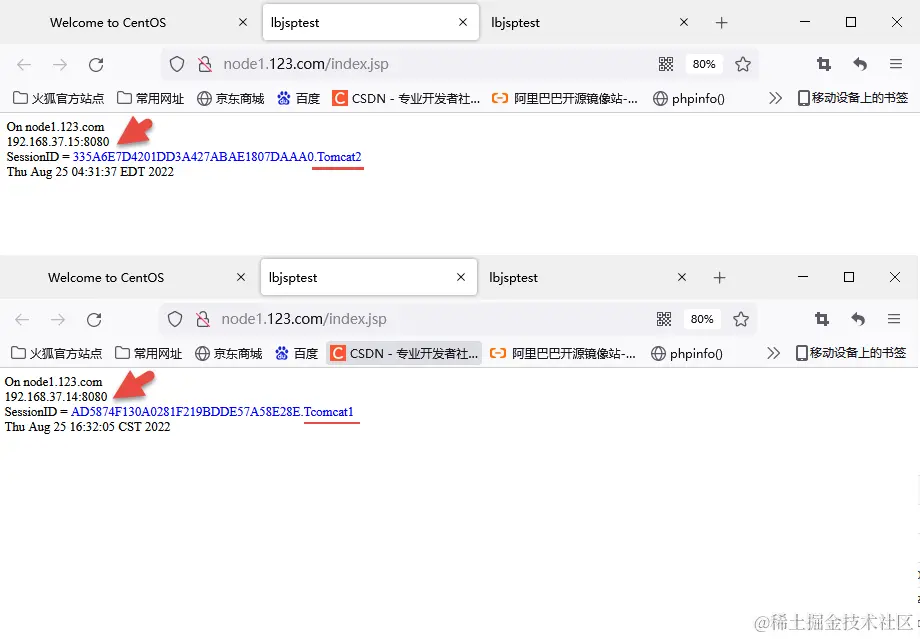This screenshot has width=920, height=639.
Task: Open the 常用网址 bookmarks folder
Action: click(x=150, y=97)
